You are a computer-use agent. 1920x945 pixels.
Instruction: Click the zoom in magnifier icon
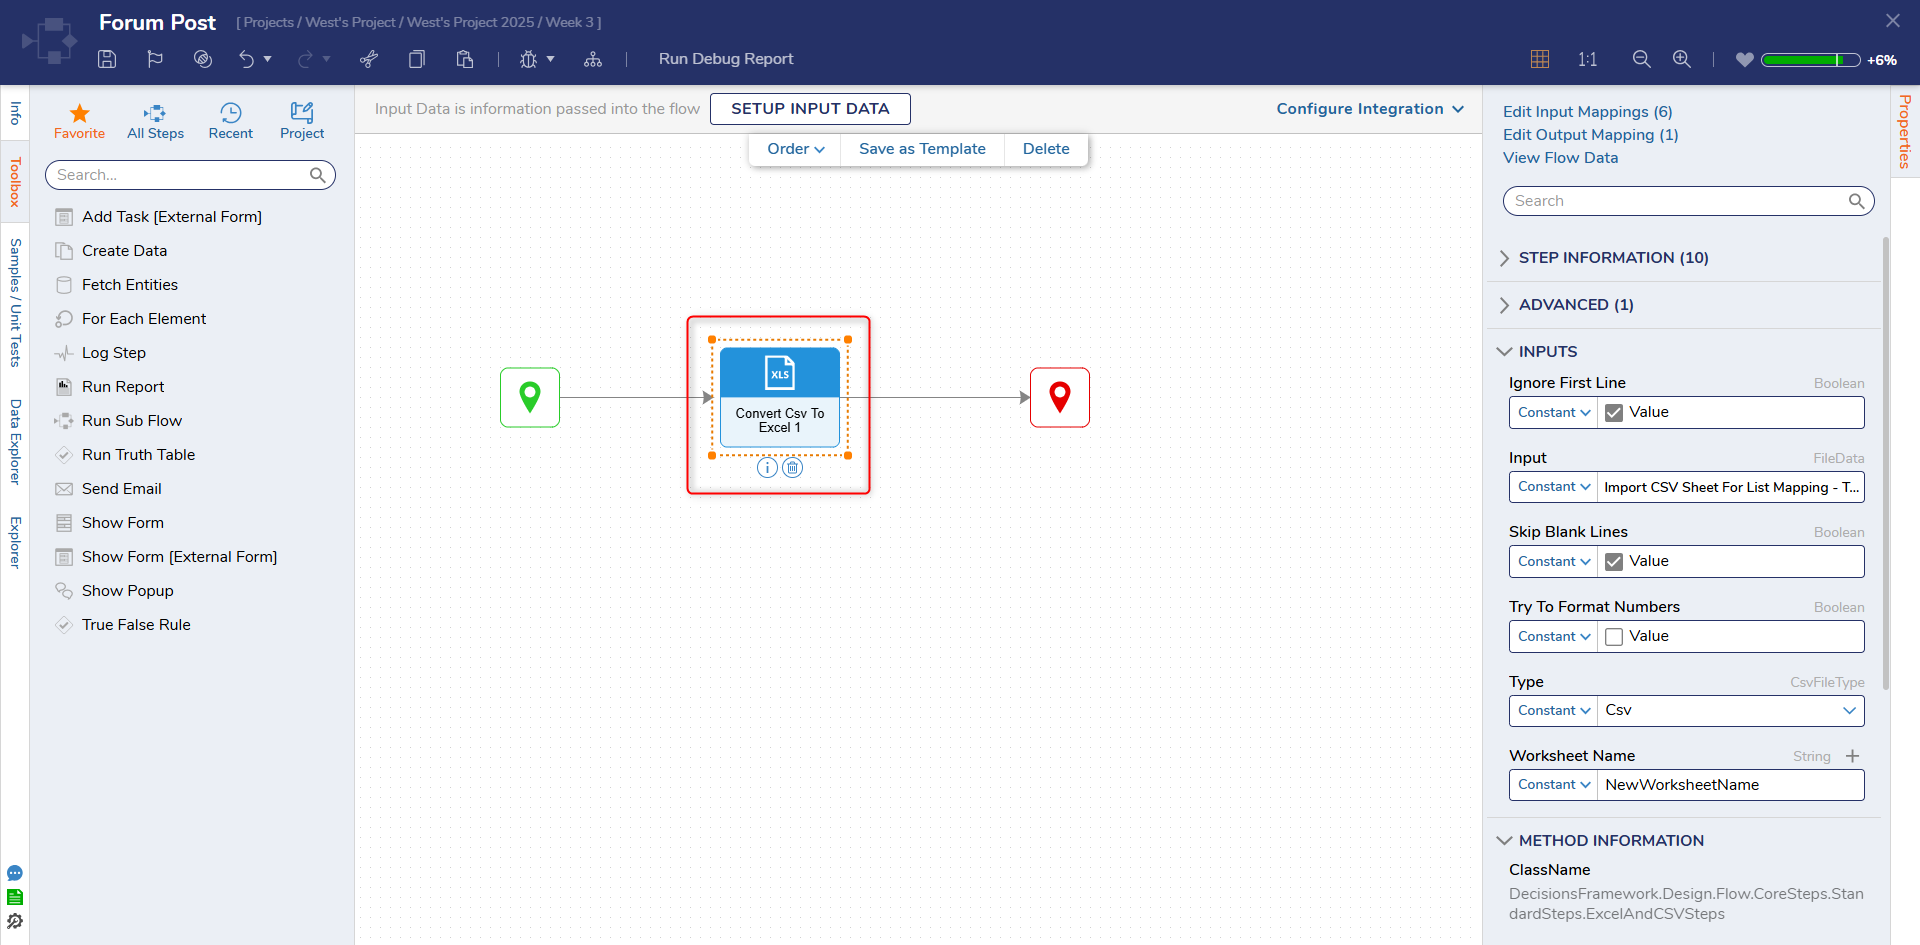click(x=1682, y=59)
